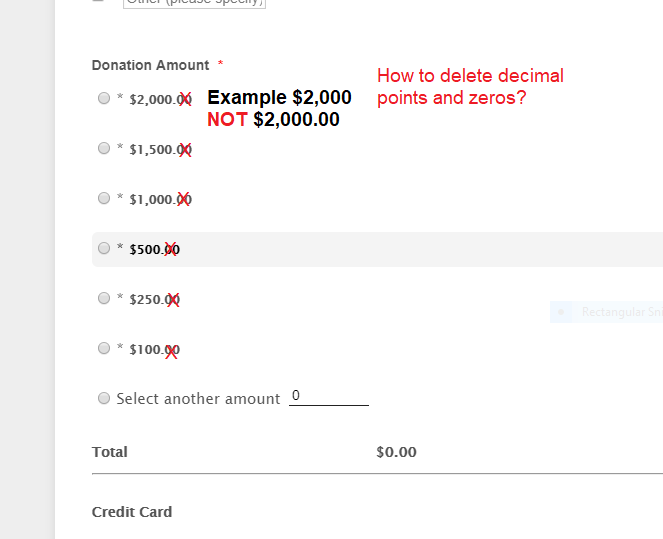Image resolution: width=663 pixels, height=539 pixels.
Task: Click the Example $2,000 annotation text
Action: click(279, 98)
